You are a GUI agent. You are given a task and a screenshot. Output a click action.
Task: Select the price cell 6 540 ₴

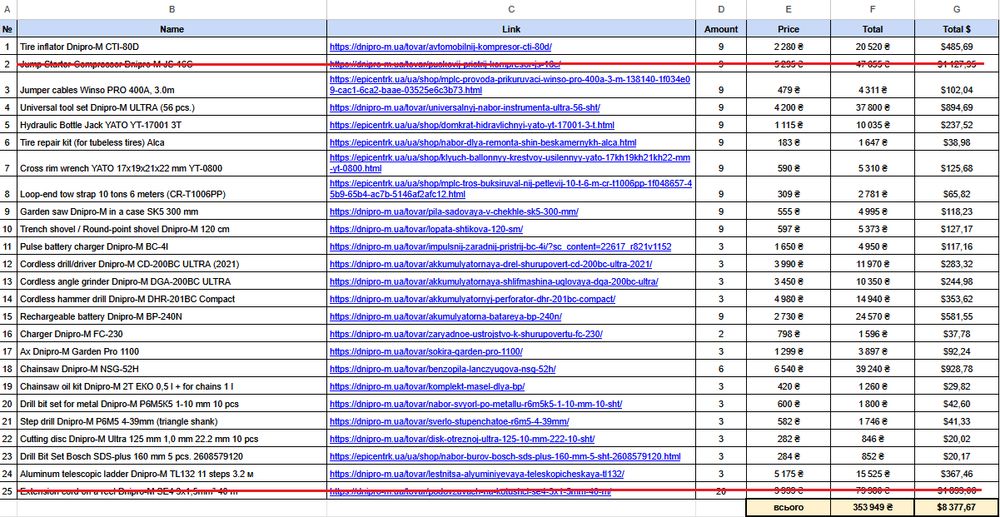(788, 368)
